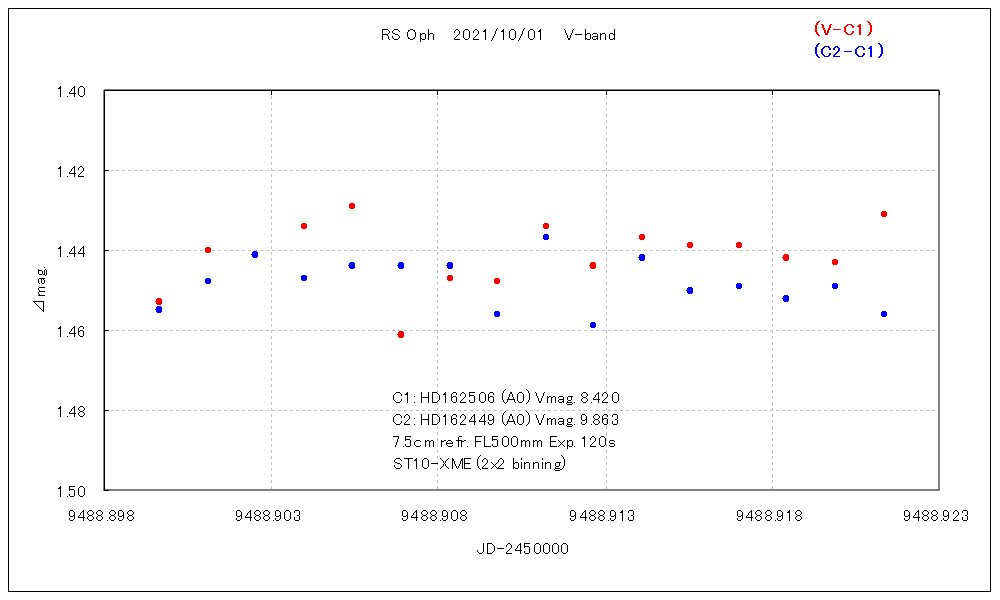Click the red (V-C1) legend label
This screenshot has width=1000, height=600.
coord(844,29)
